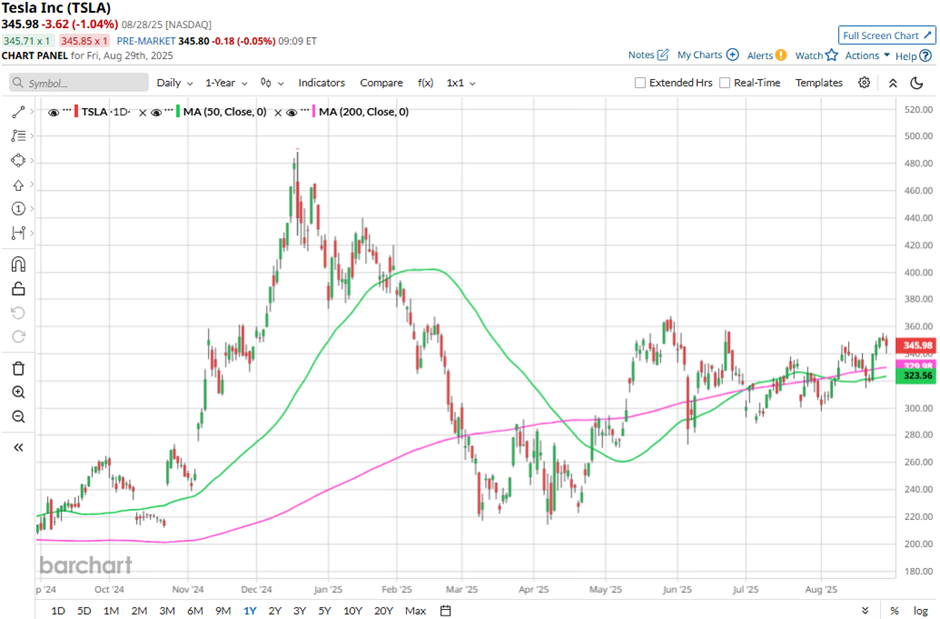This screenshot has height=619, width=940.
Task: Expand trend line tool options arrow
Action: pyautogui.click(x=32, y=111)
